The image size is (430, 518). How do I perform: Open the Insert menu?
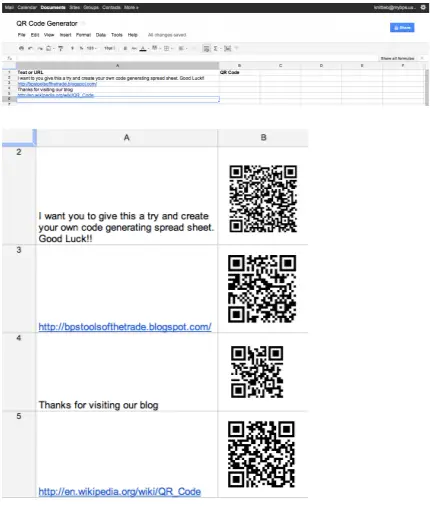pyautogui.click(x=65, y=35)
